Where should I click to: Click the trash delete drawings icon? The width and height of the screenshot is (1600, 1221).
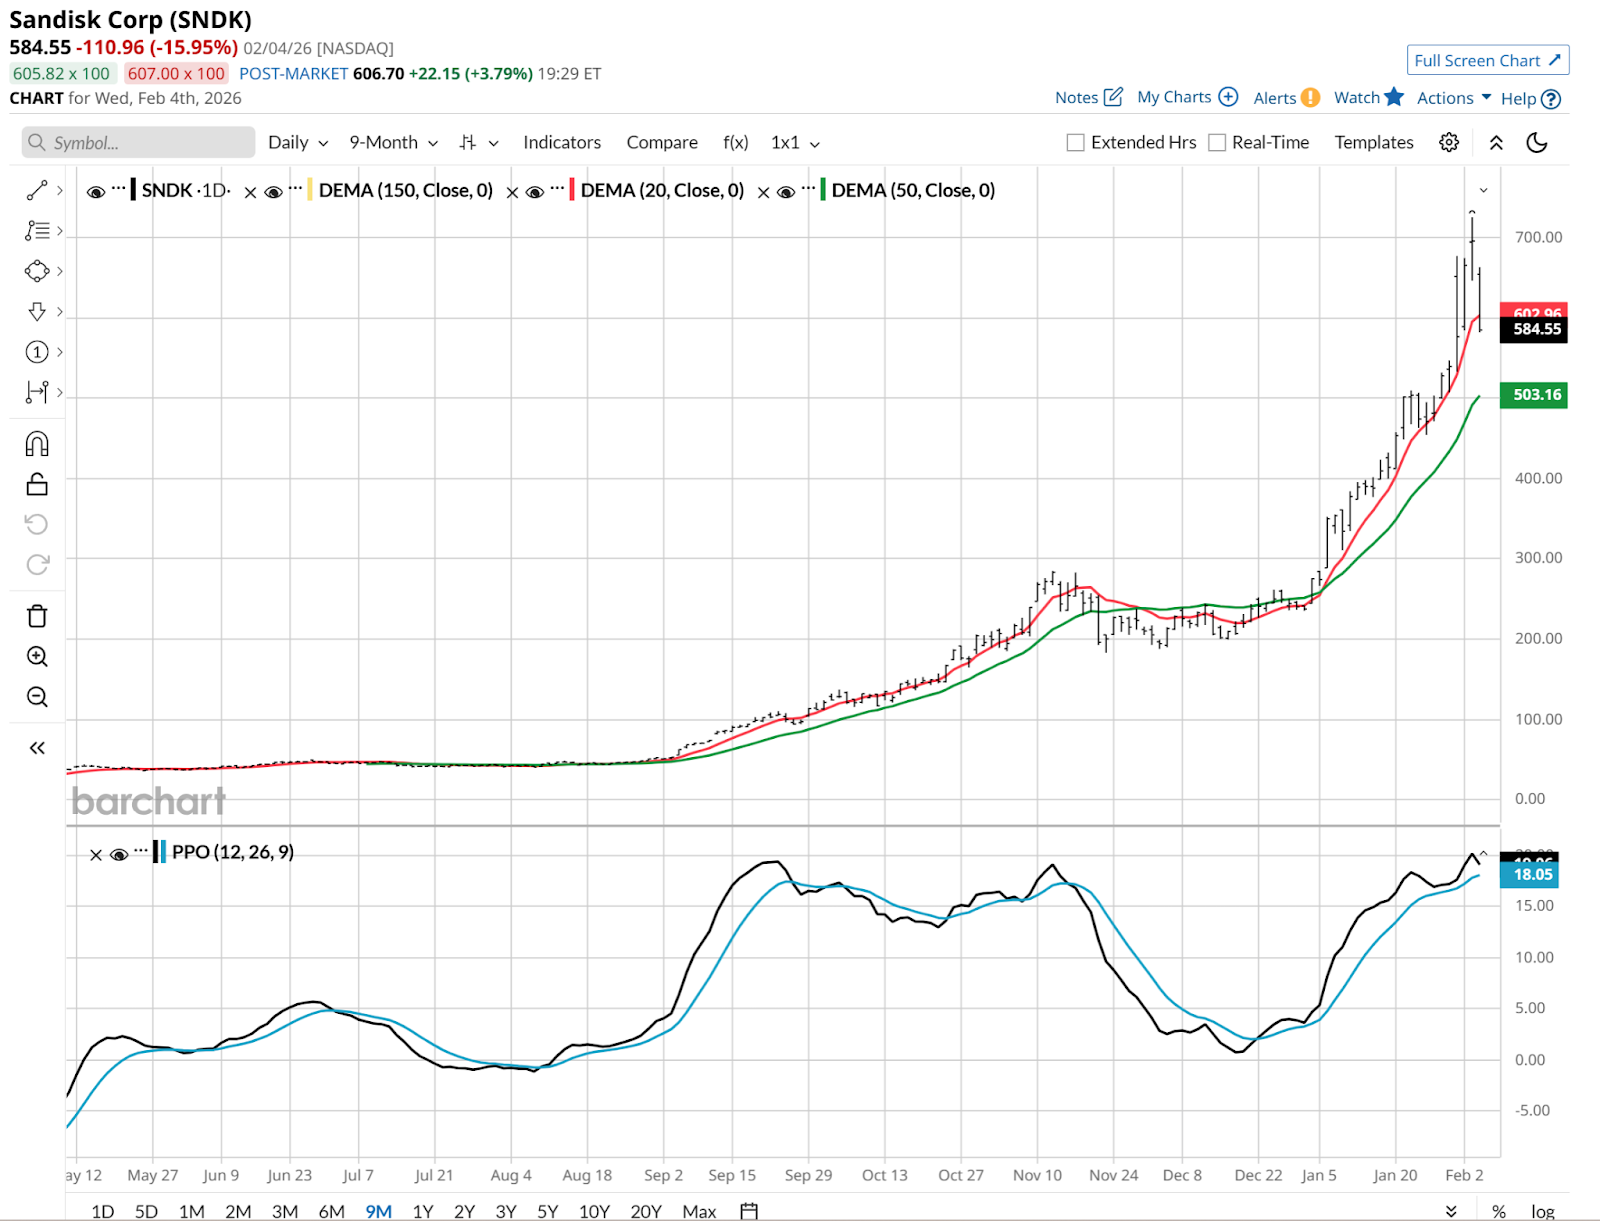(x=37, y=616)
